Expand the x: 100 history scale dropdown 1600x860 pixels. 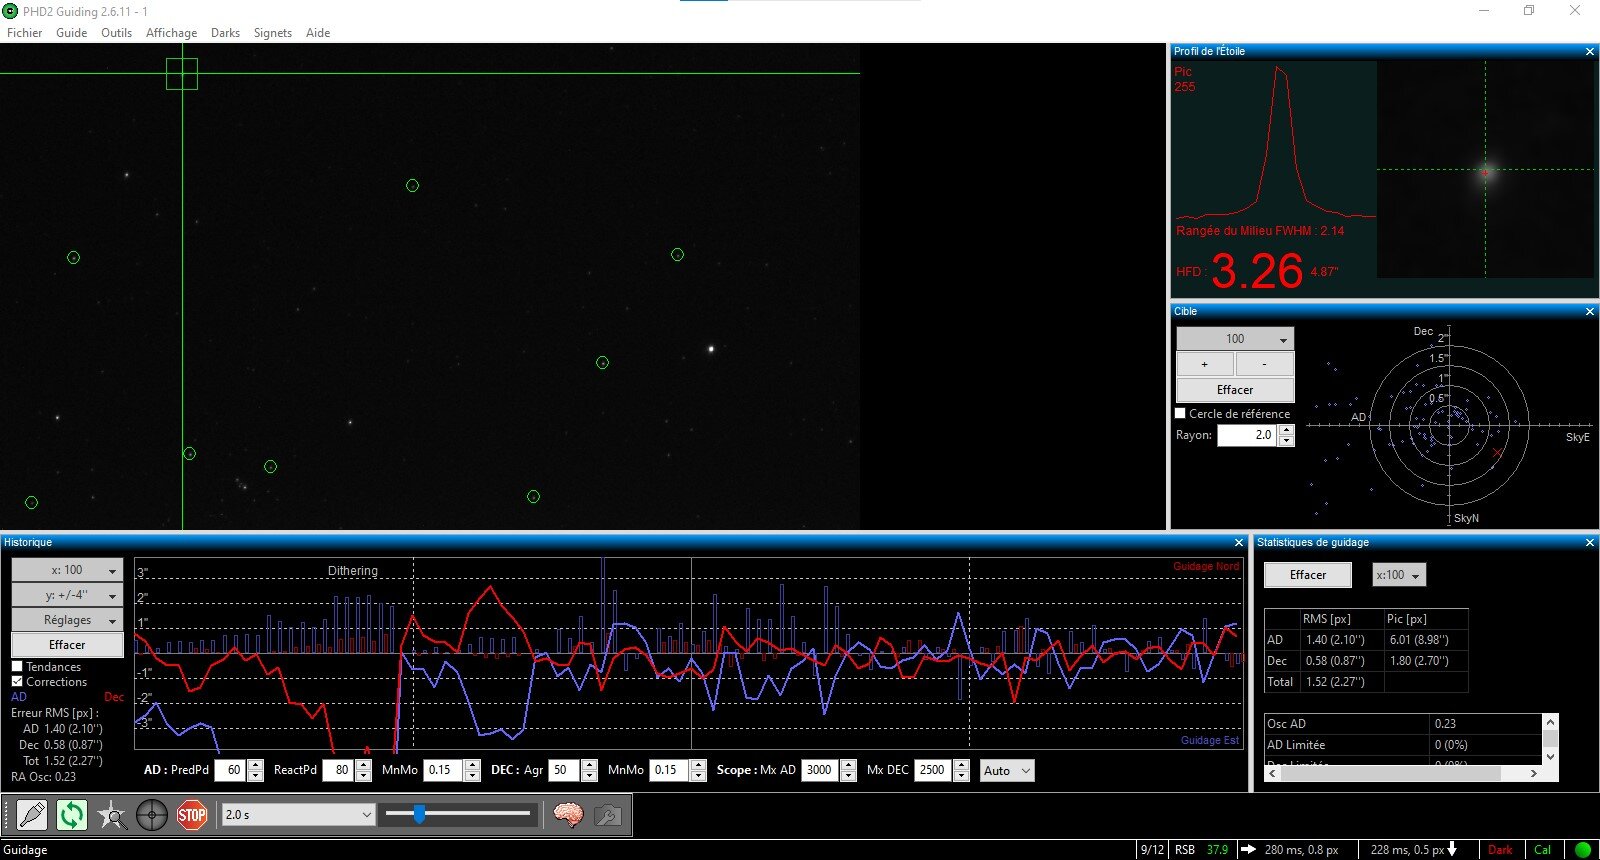point(67,570)
